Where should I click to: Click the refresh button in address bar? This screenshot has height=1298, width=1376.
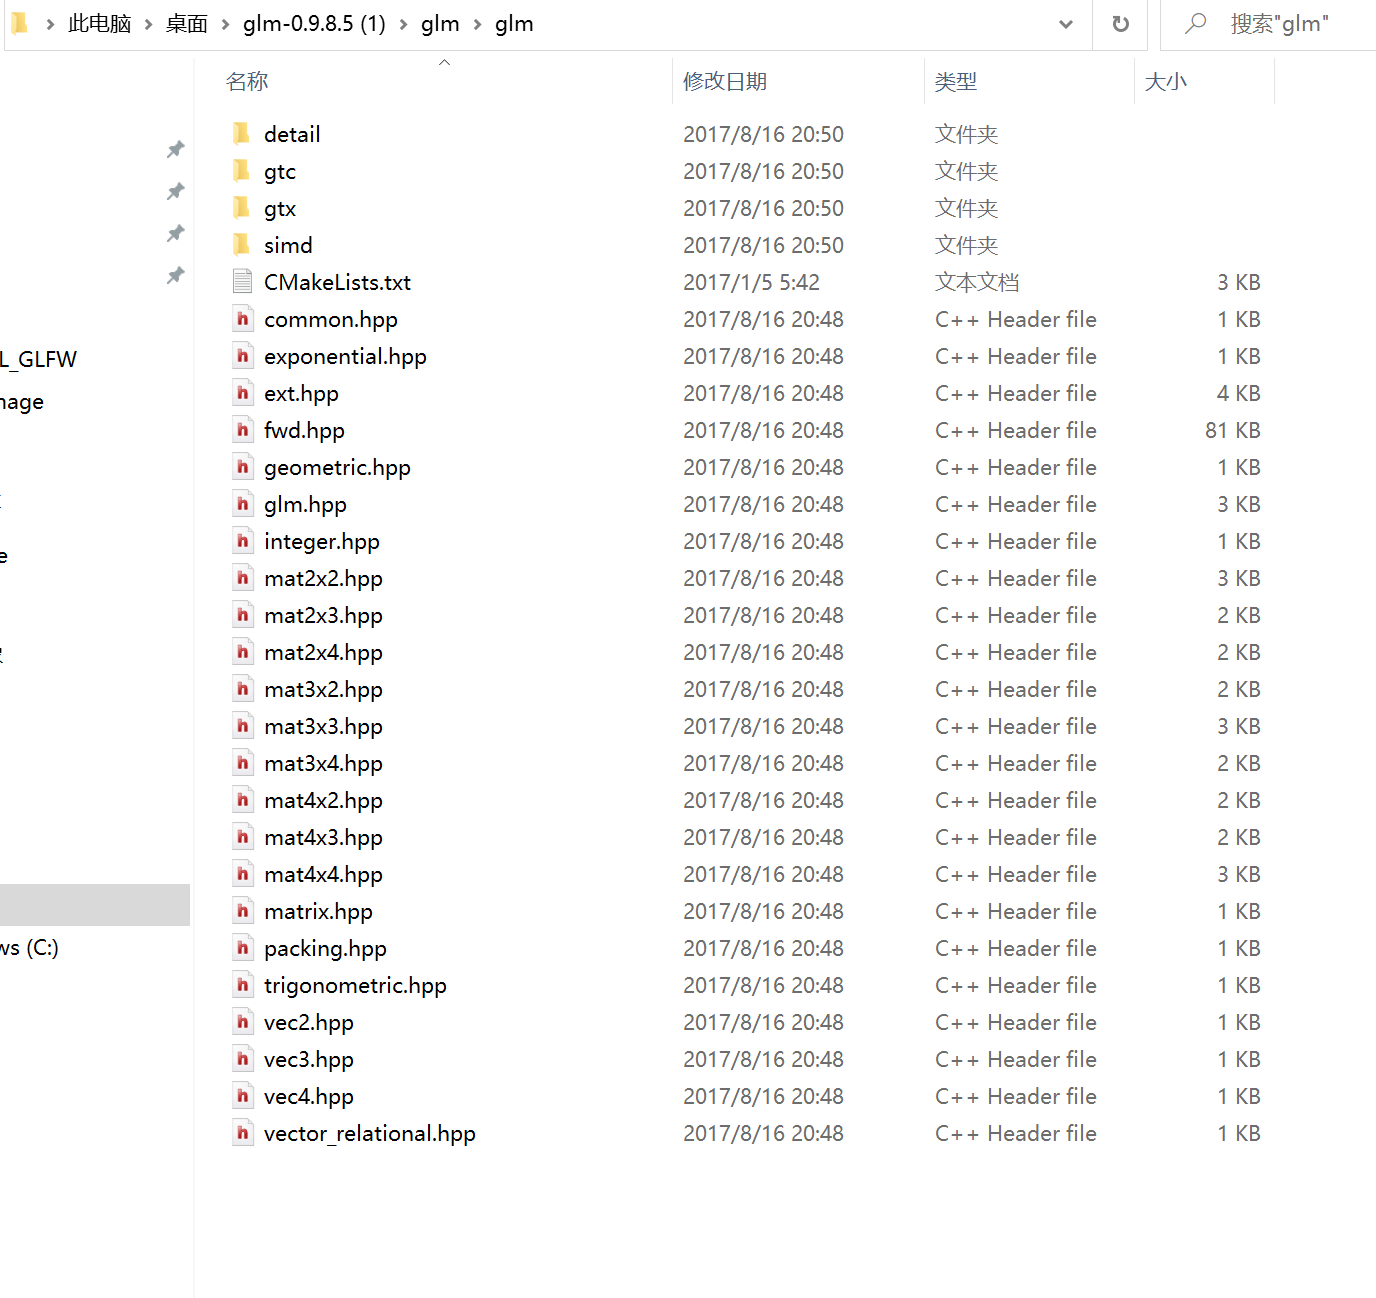click(x=1121, y=24)
